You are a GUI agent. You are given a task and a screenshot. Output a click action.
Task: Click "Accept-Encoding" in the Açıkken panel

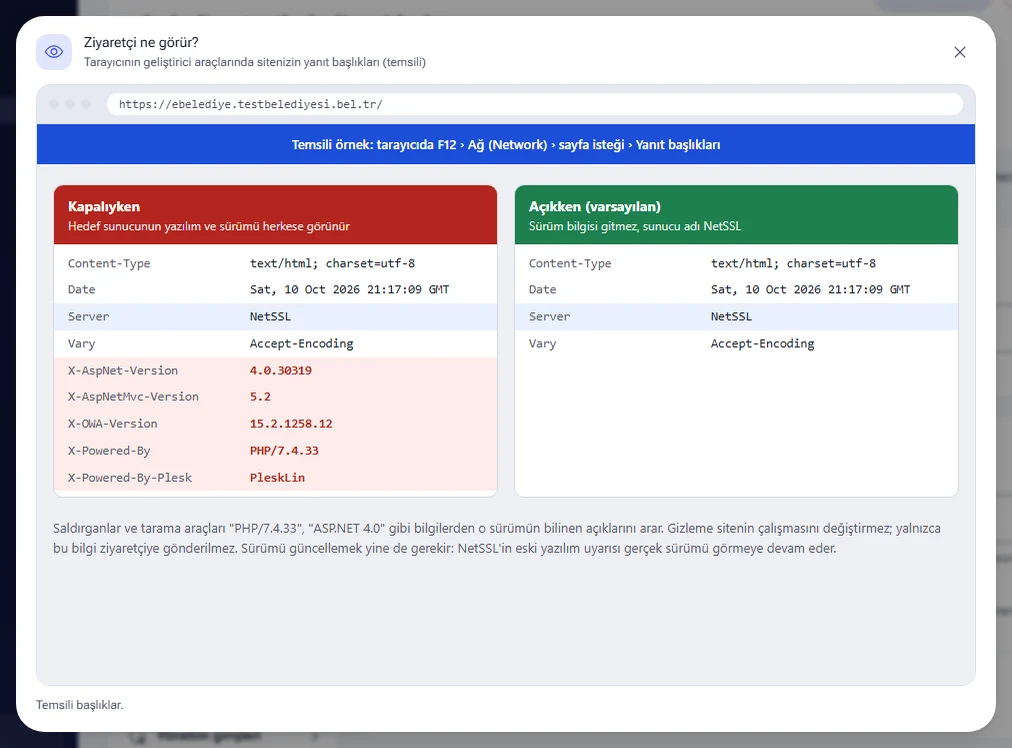coord(762,344)
